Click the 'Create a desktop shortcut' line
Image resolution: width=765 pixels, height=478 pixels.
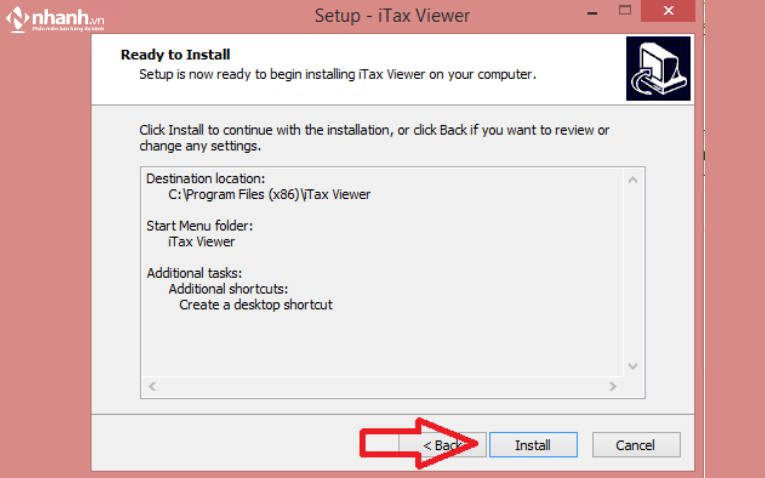tap(256, 305)
